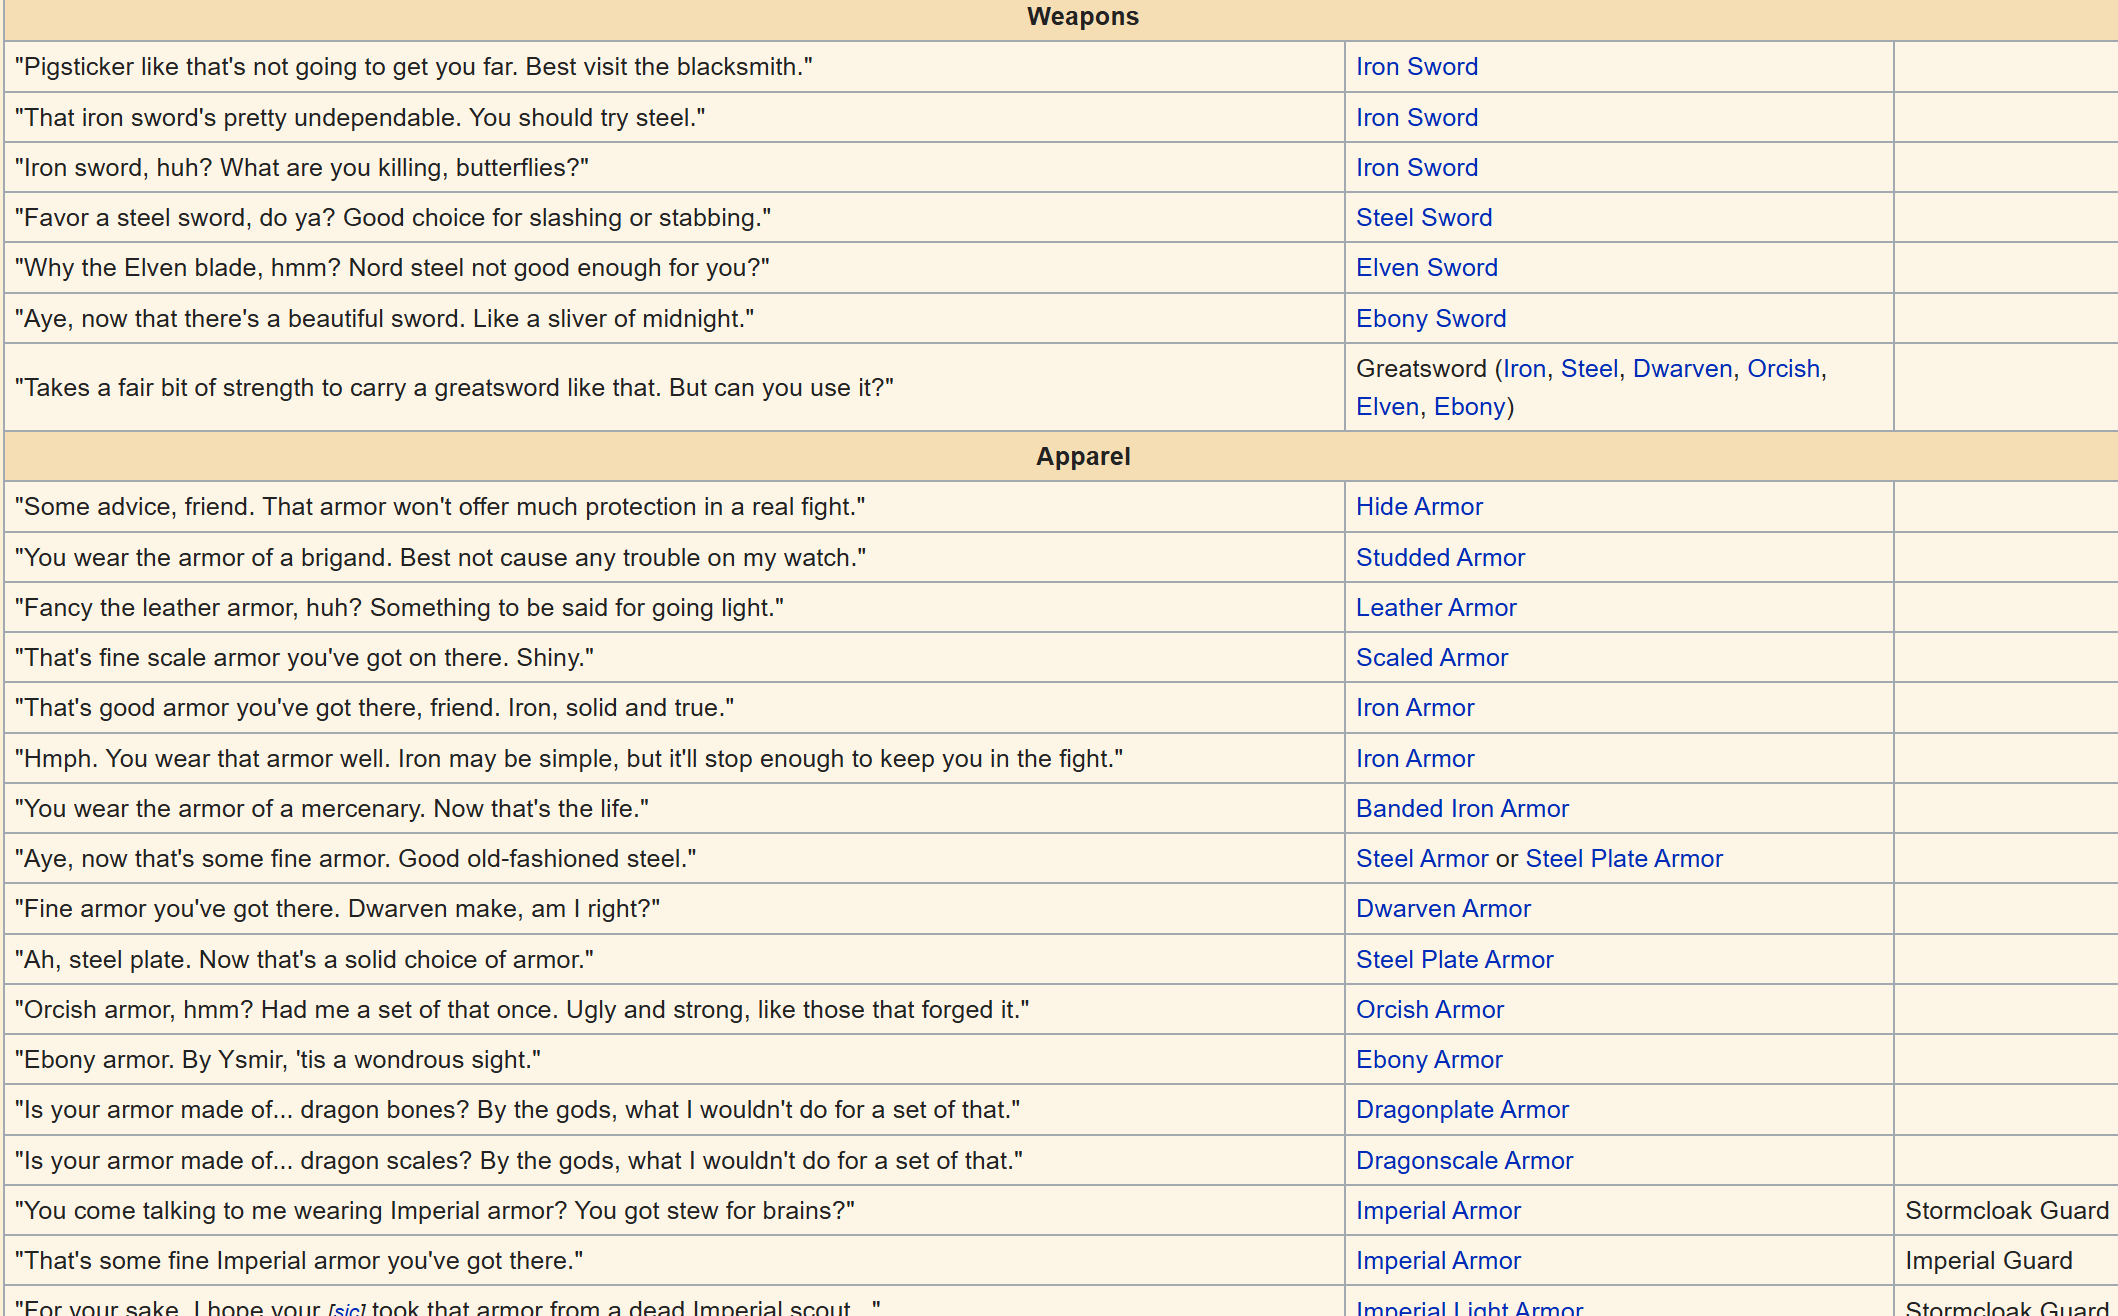Open Iron Sword link in the butterflies row
This screenshot has width=2118, height=1316.
click(x=1416, y=168)
